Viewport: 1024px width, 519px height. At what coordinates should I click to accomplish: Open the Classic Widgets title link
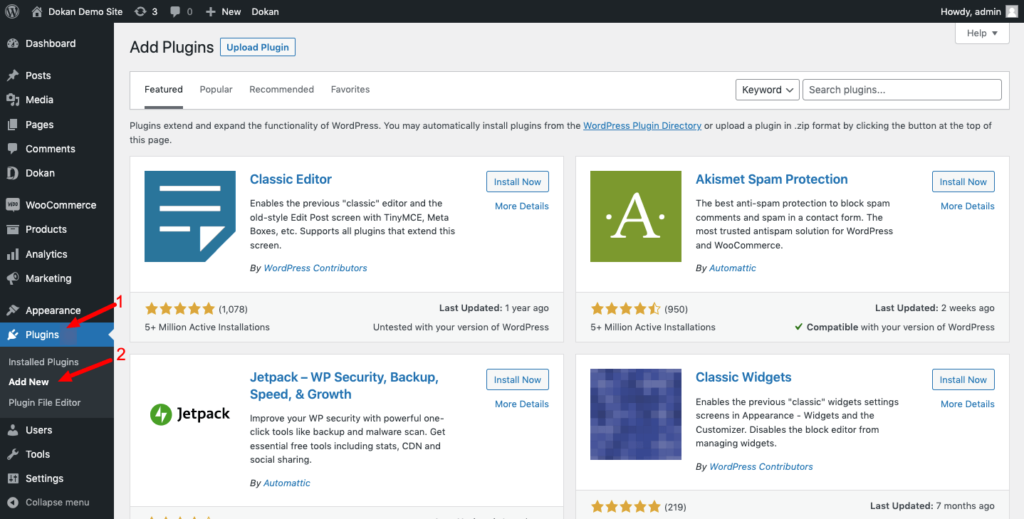coord(743,377)
